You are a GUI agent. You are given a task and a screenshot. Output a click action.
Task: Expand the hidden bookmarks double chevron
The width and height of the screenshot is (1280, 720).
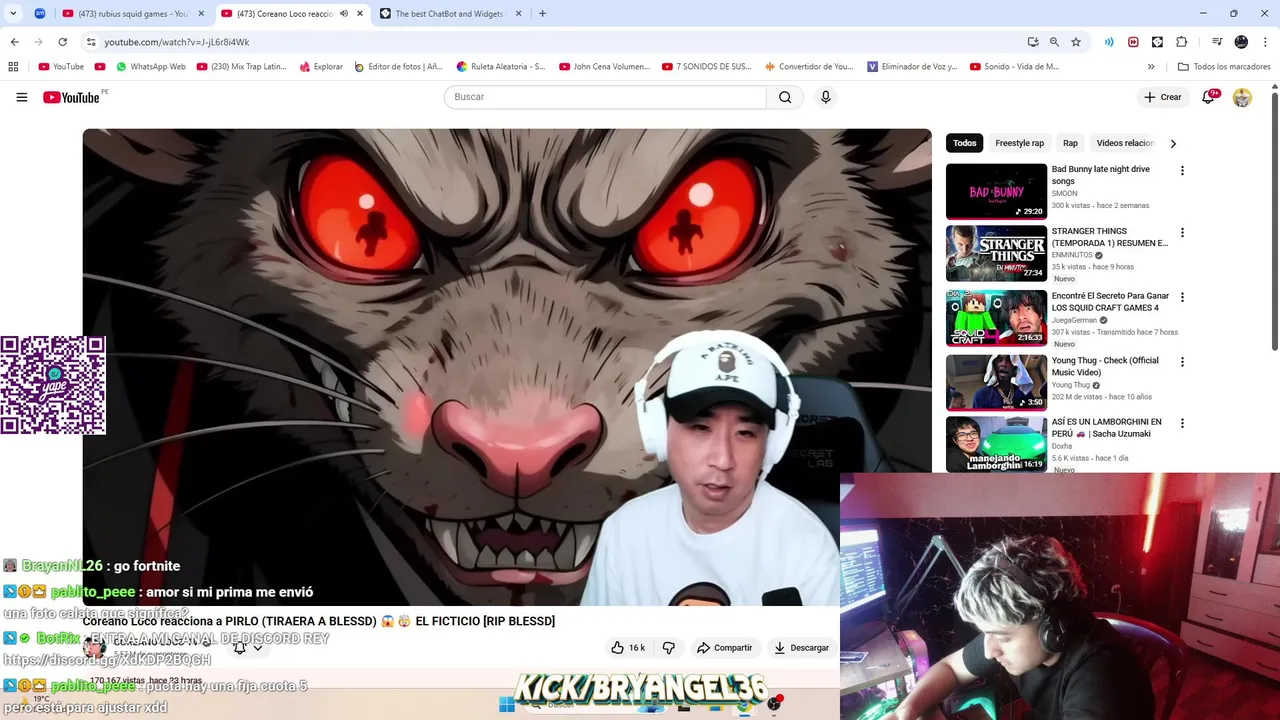[x=1151, y=67]
